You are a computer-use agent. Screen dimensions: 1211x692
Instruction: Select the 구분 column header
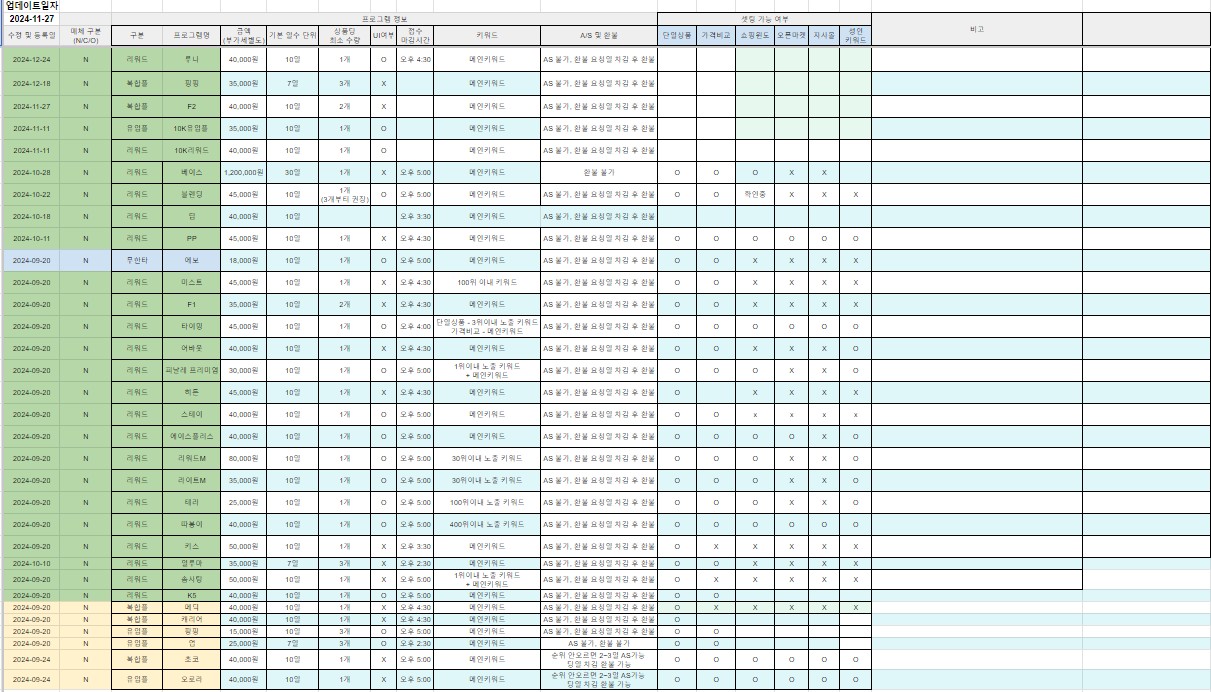[x=136, y=34]
